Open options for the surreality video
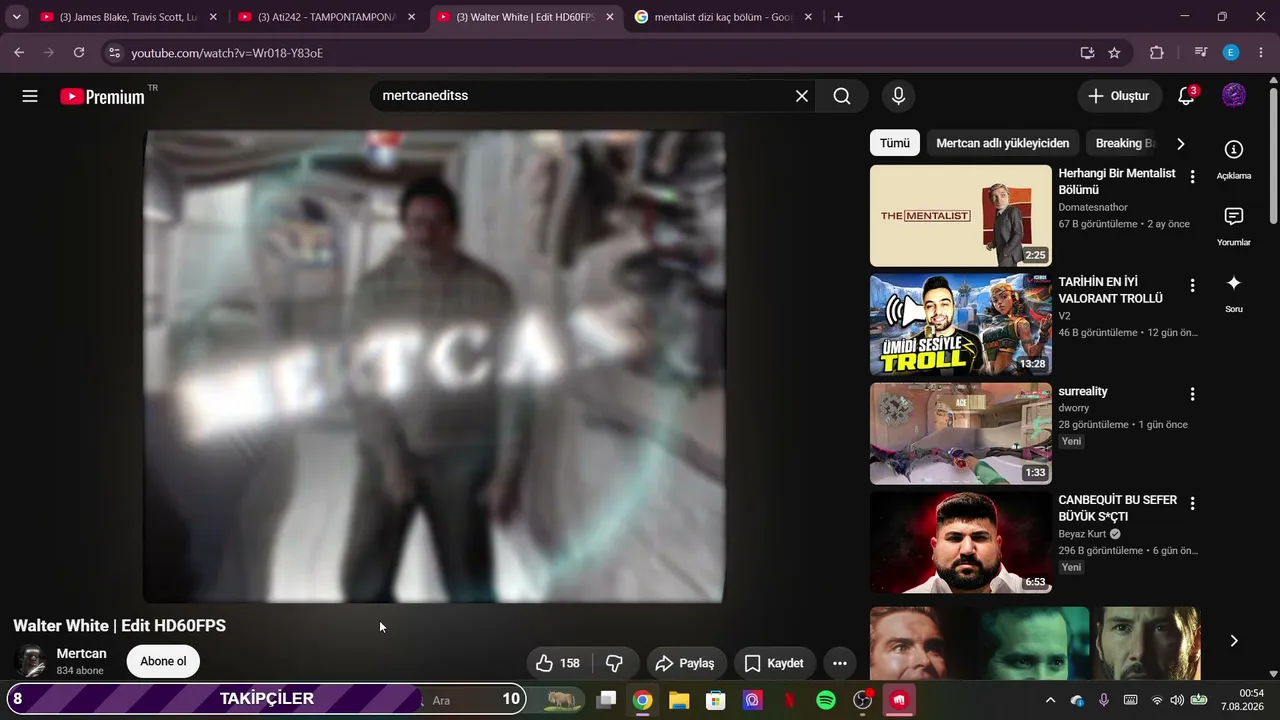This screenshot has height=720, width=1280. coord(1192,395)
